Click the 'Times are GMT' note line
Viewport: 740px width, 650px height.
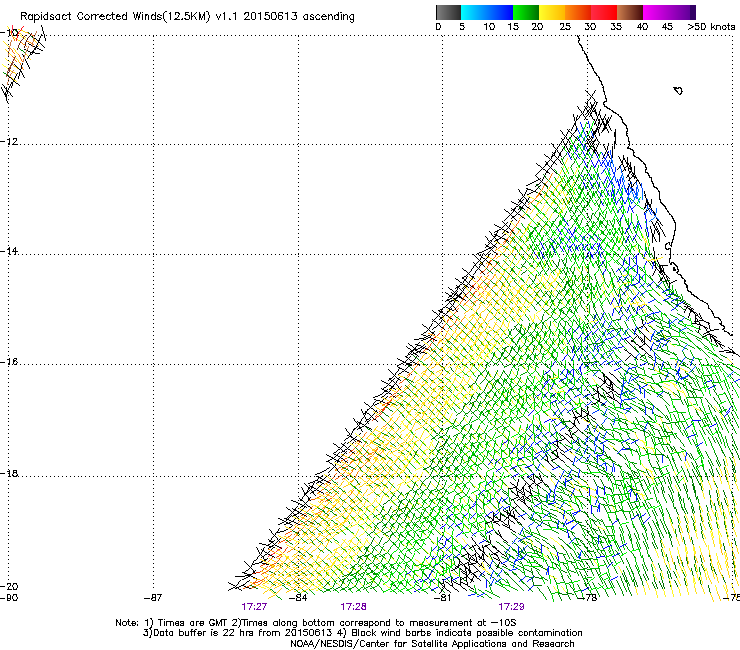coord(316,623)
